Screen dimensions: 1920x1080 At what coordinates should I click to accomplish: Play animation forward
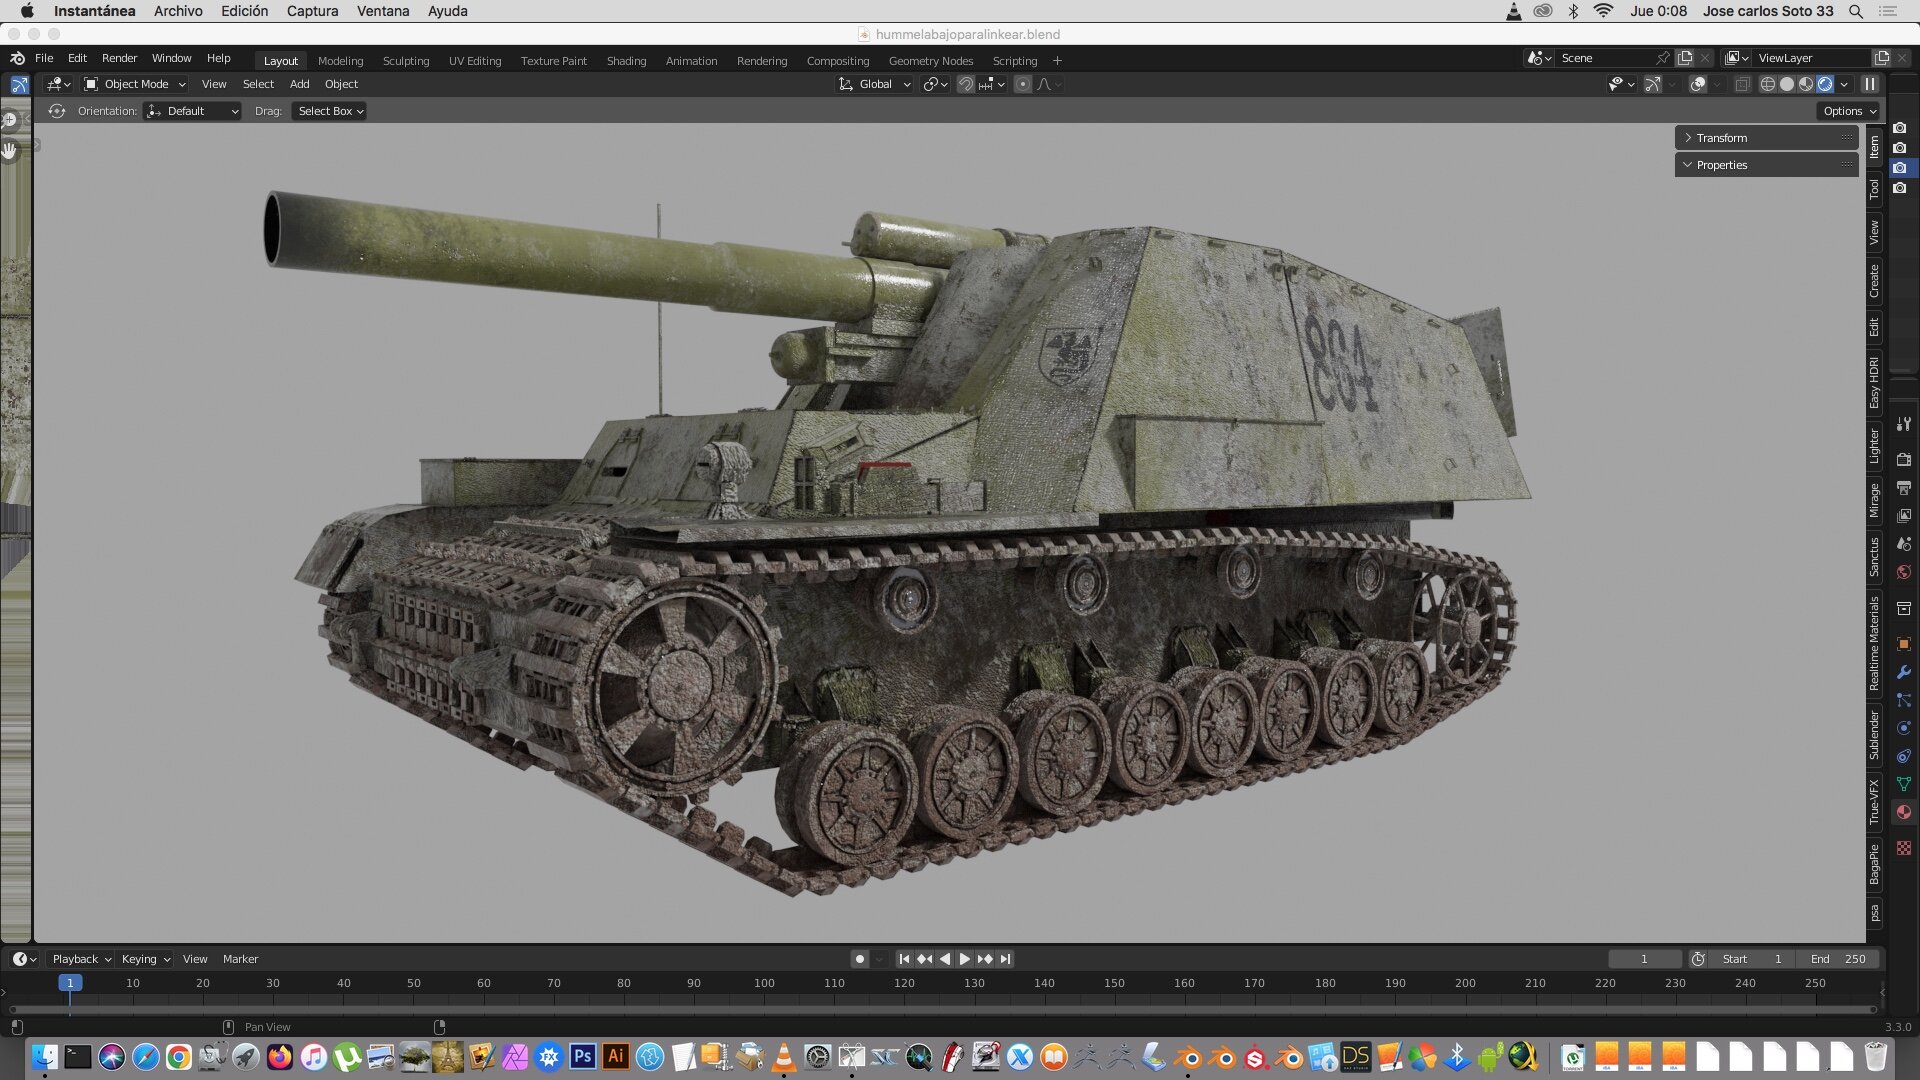click(964, 959)
